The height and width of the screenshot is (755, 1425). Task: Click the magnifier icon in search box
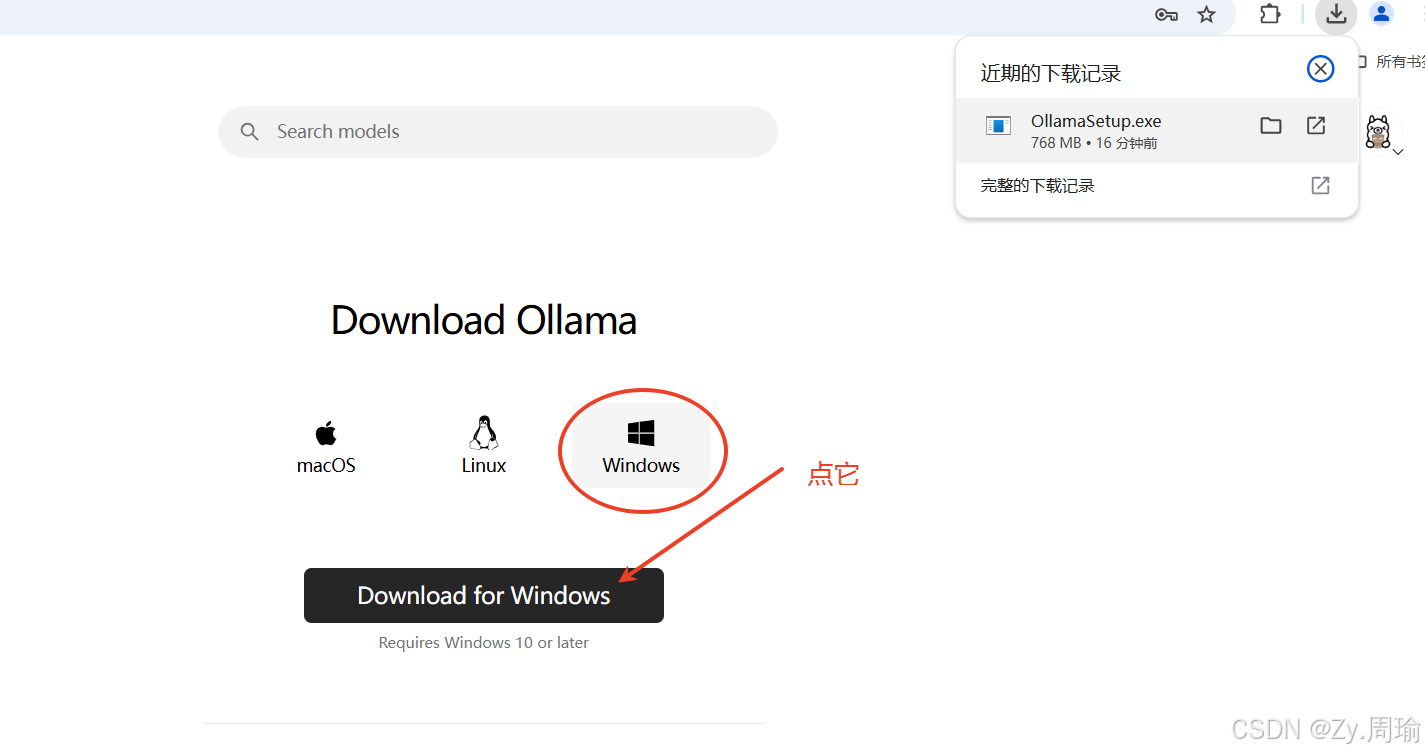tap(250, 132)
